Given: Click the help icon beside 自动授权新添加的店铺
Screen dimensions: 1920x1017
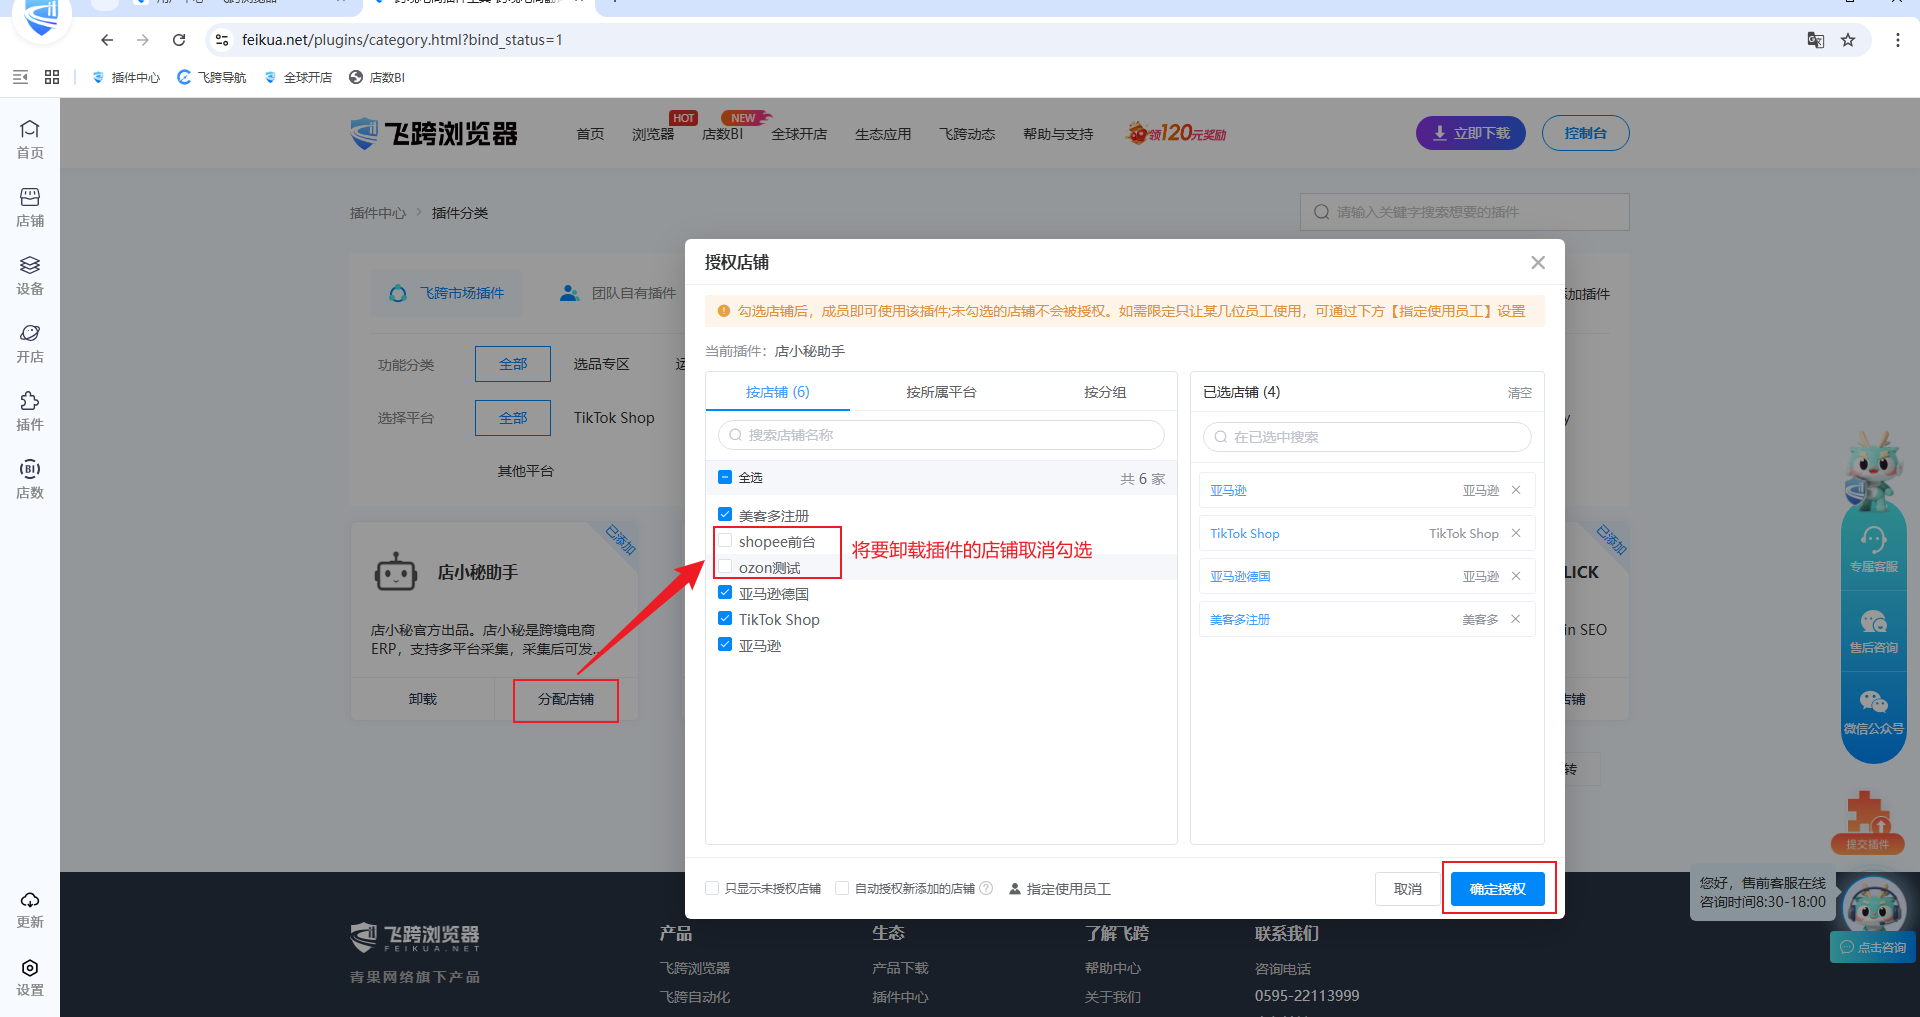Looking at the screenshot, I should (x=986, y=888).
